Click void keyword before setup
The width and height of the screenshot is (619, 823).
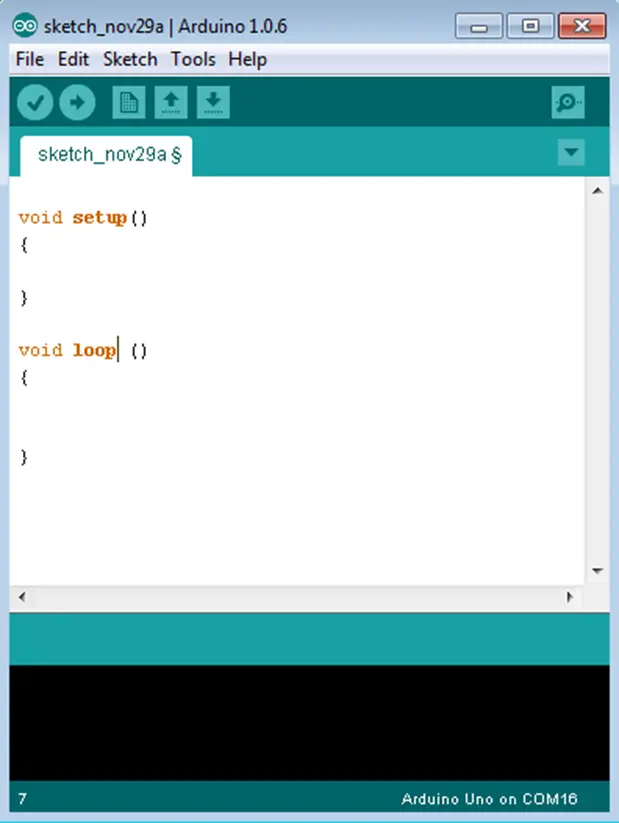click(40, 217)
